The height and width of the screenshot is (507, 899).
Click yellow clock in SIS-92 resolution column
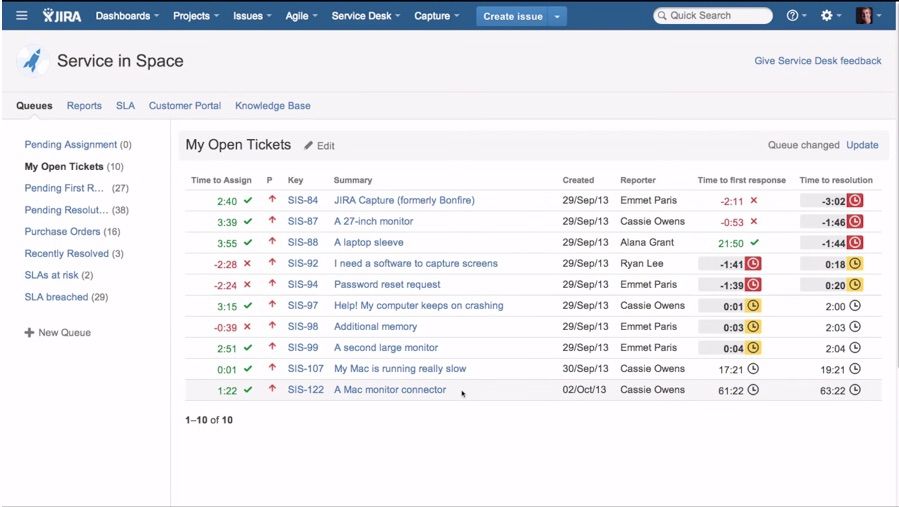coord(855,264)
